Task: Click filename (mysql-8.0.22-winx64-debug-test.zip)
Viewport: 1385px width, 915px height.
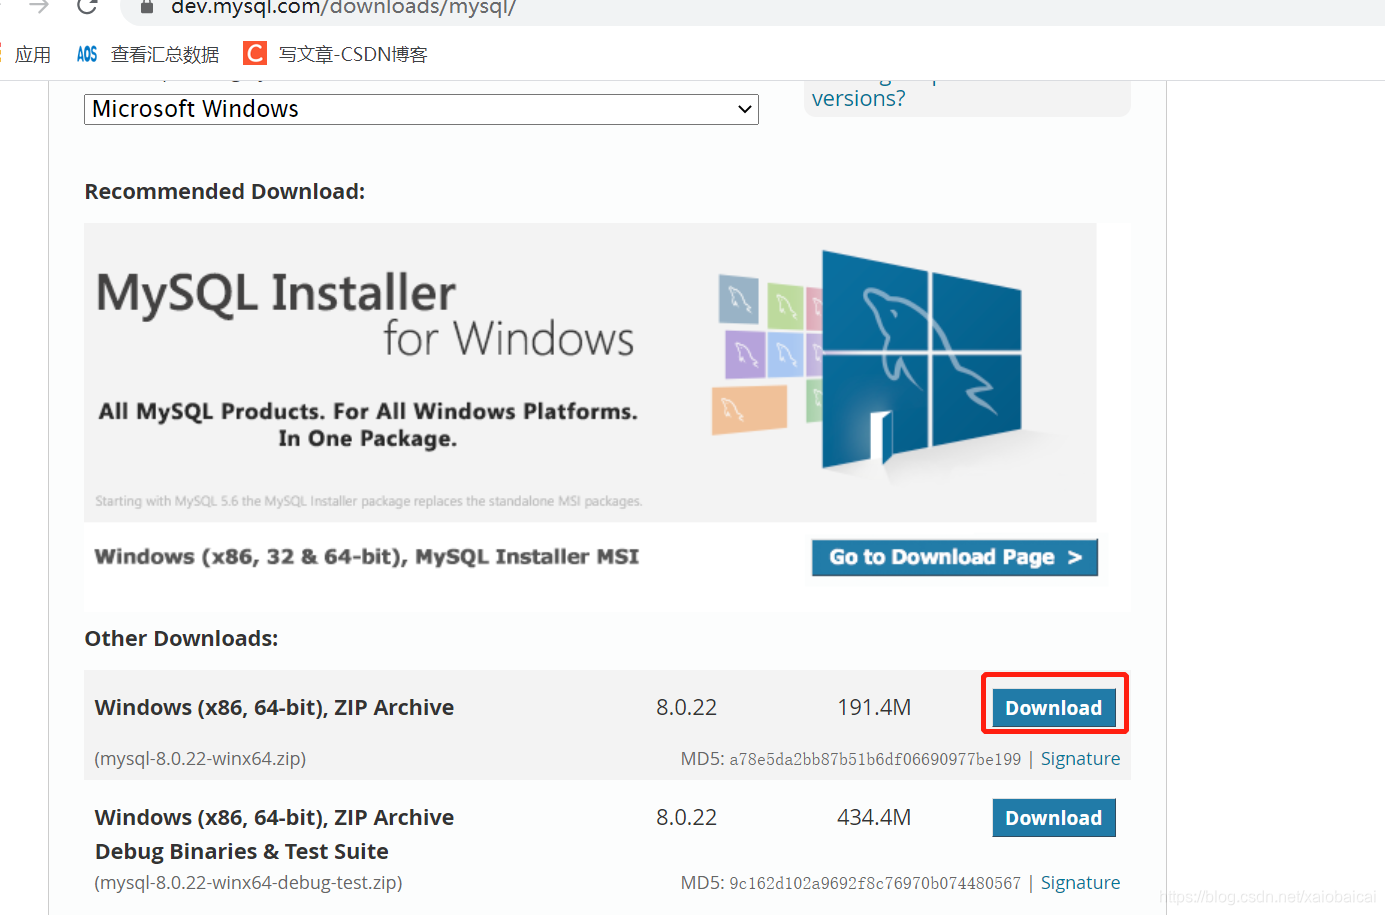Action: (x=248, y=883)
